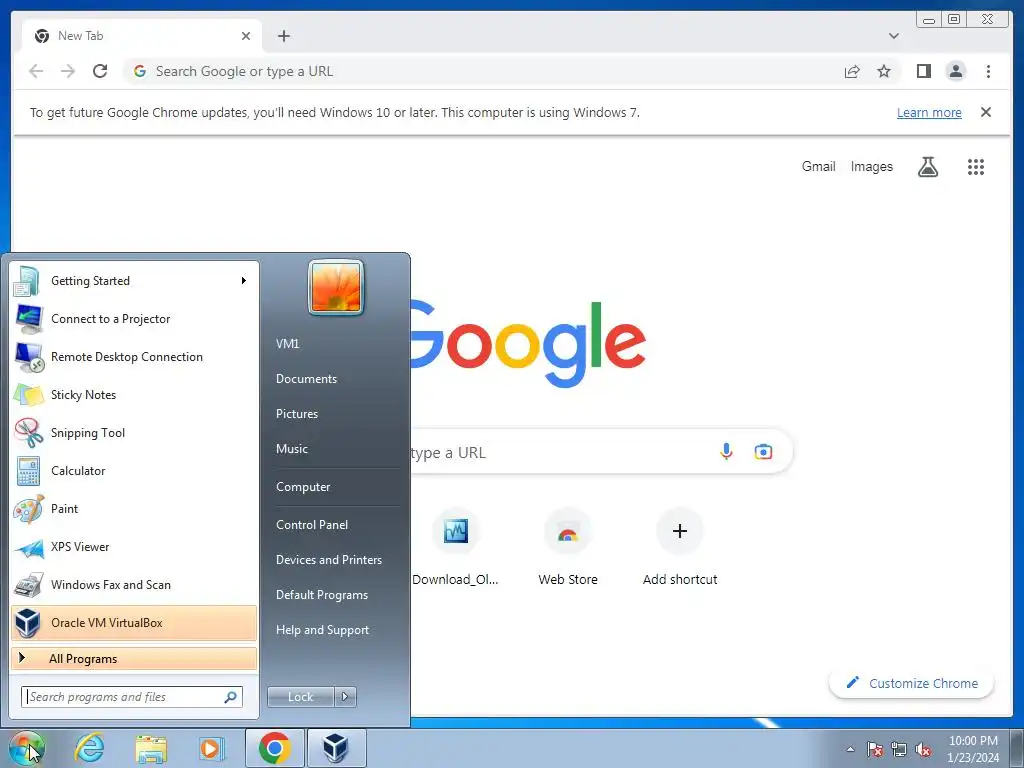This screenshot has height=768, width=1024.
Task: Toggle Chrome's side panel
Action: (923, 71)
